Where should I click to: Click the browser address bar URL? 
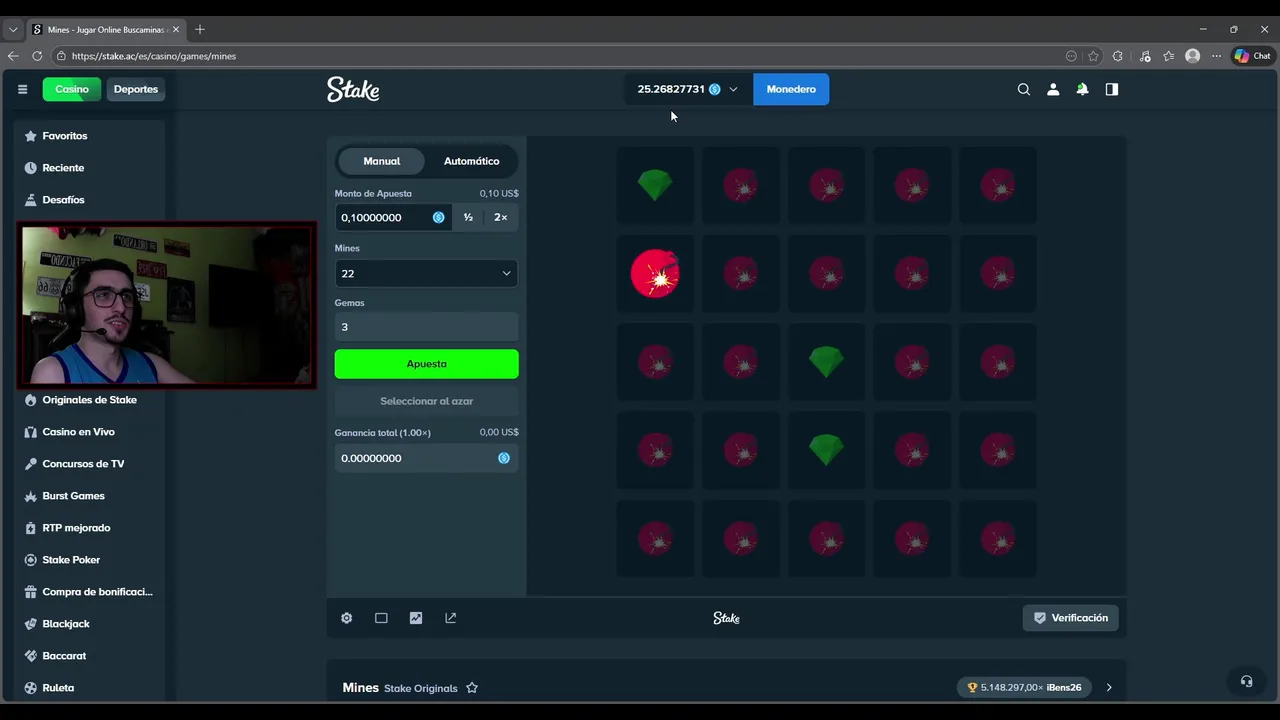point(154,56)
